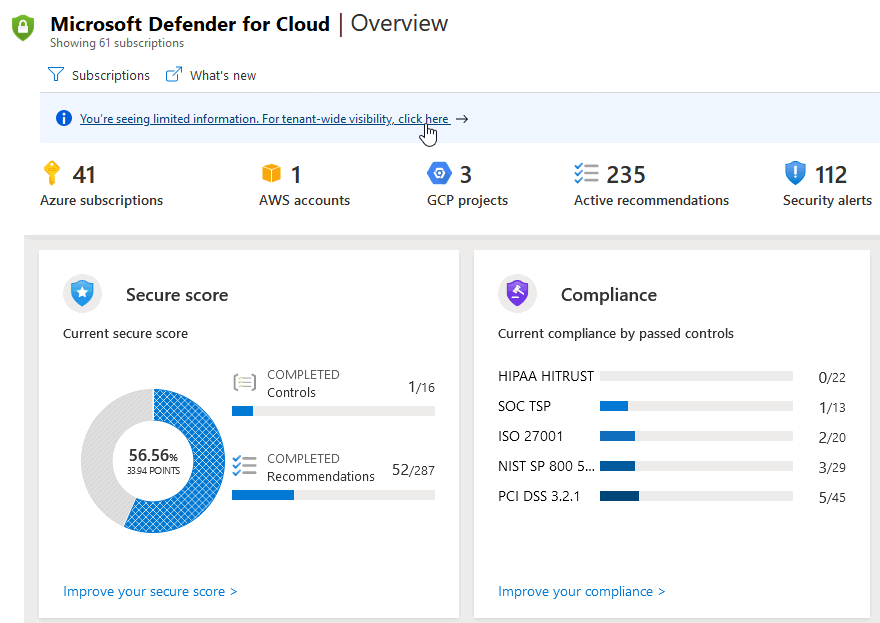Select the AWS accounts box icon
The height and width of the screenshot is (623, 880).
click(x=271, y=173)
